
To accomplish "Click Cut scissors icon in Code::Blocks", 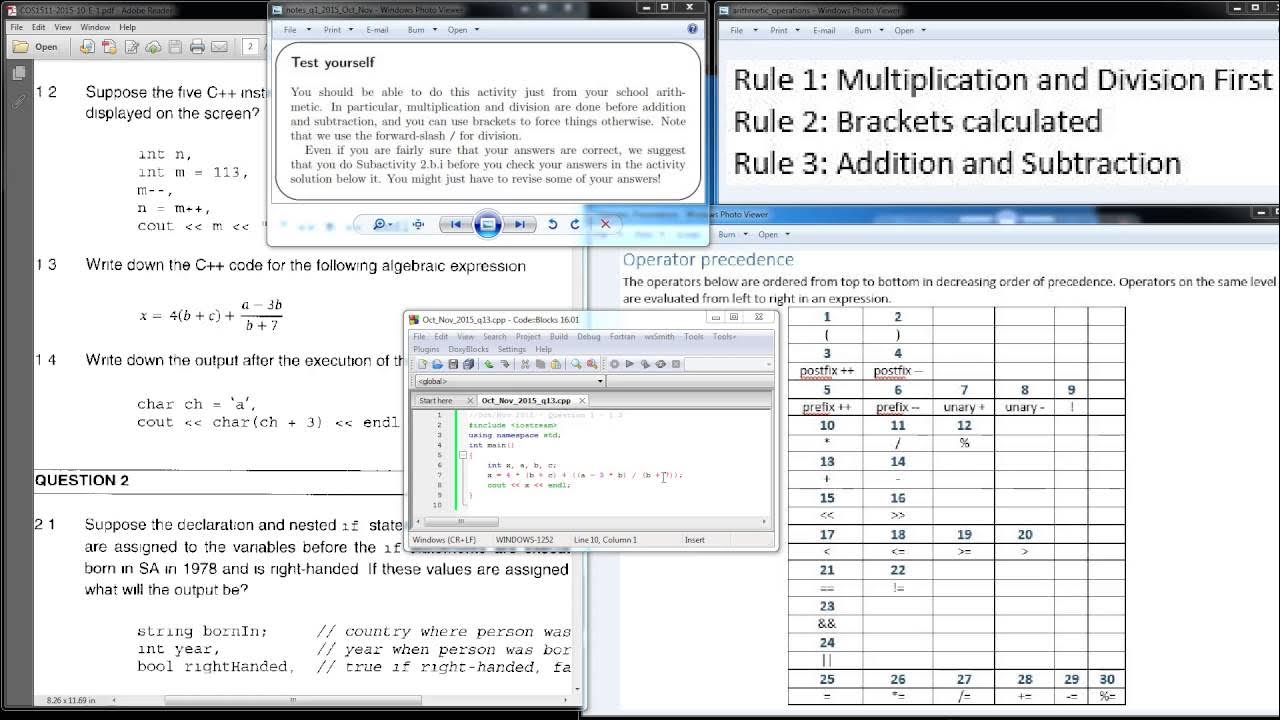I will pyautogui.click(x=525, y=364).
